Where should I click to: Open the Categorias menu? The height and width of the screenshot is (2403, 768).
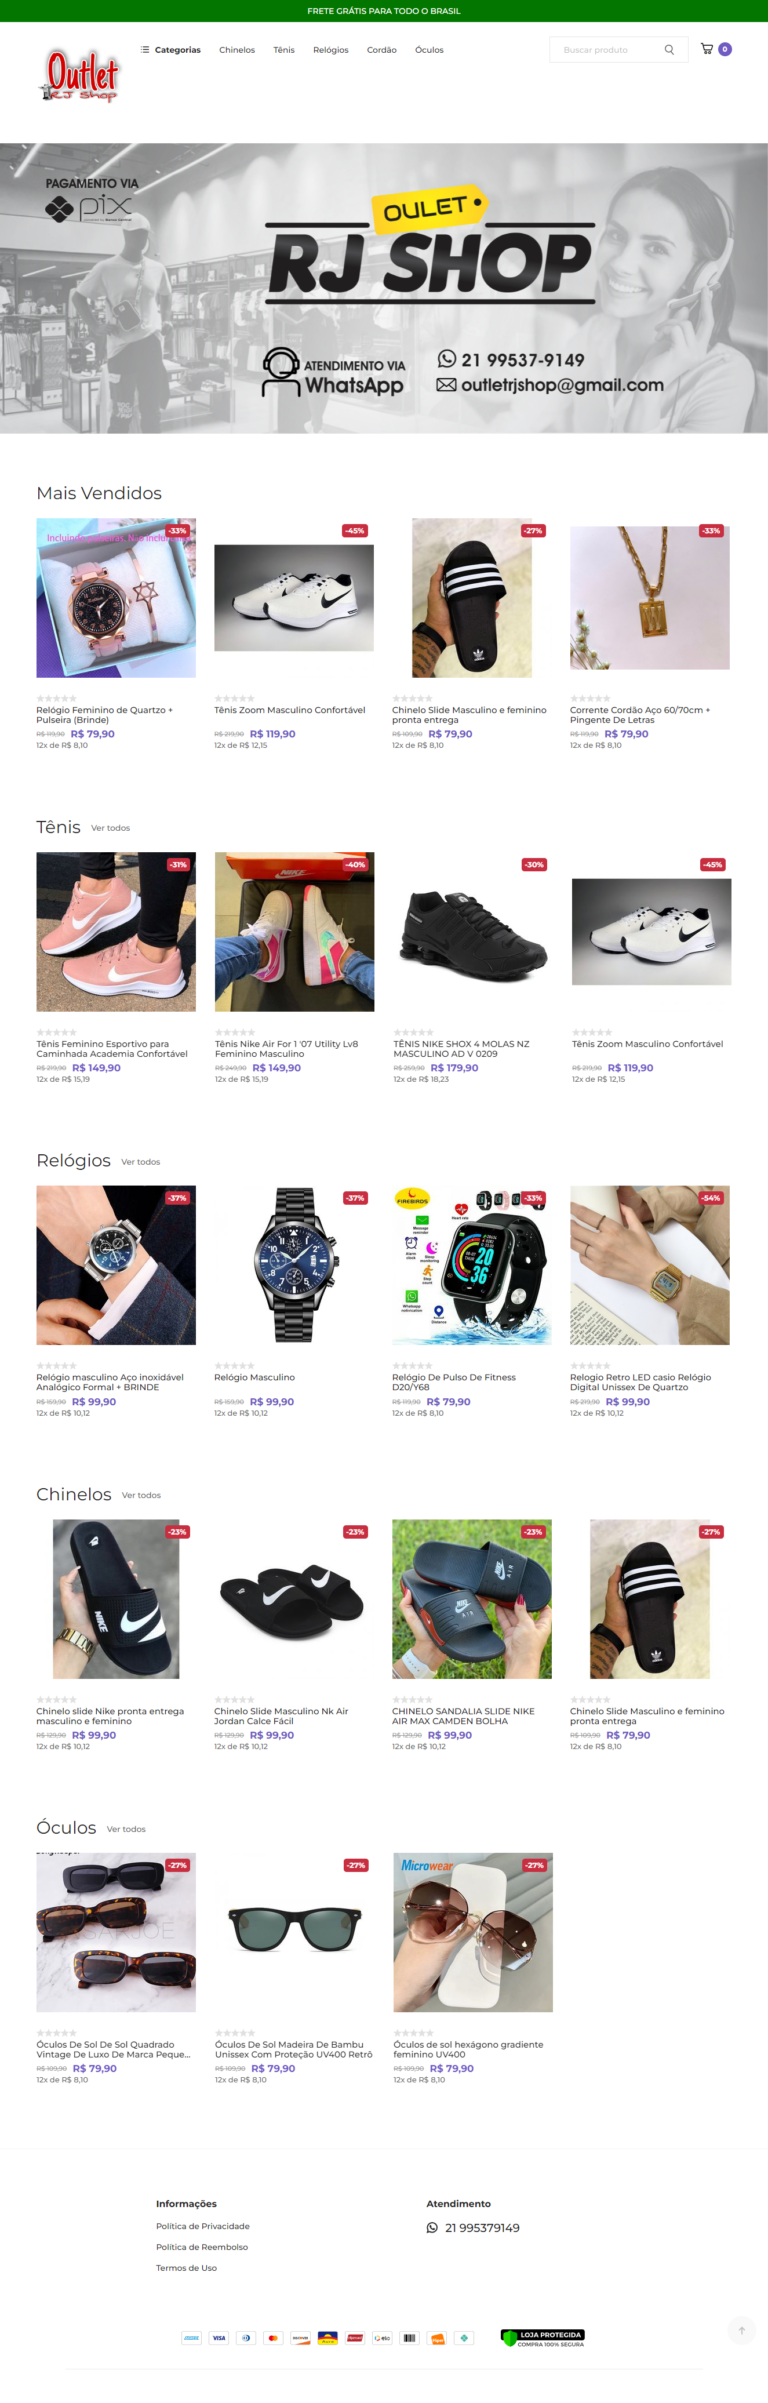[x=171, y=50]
